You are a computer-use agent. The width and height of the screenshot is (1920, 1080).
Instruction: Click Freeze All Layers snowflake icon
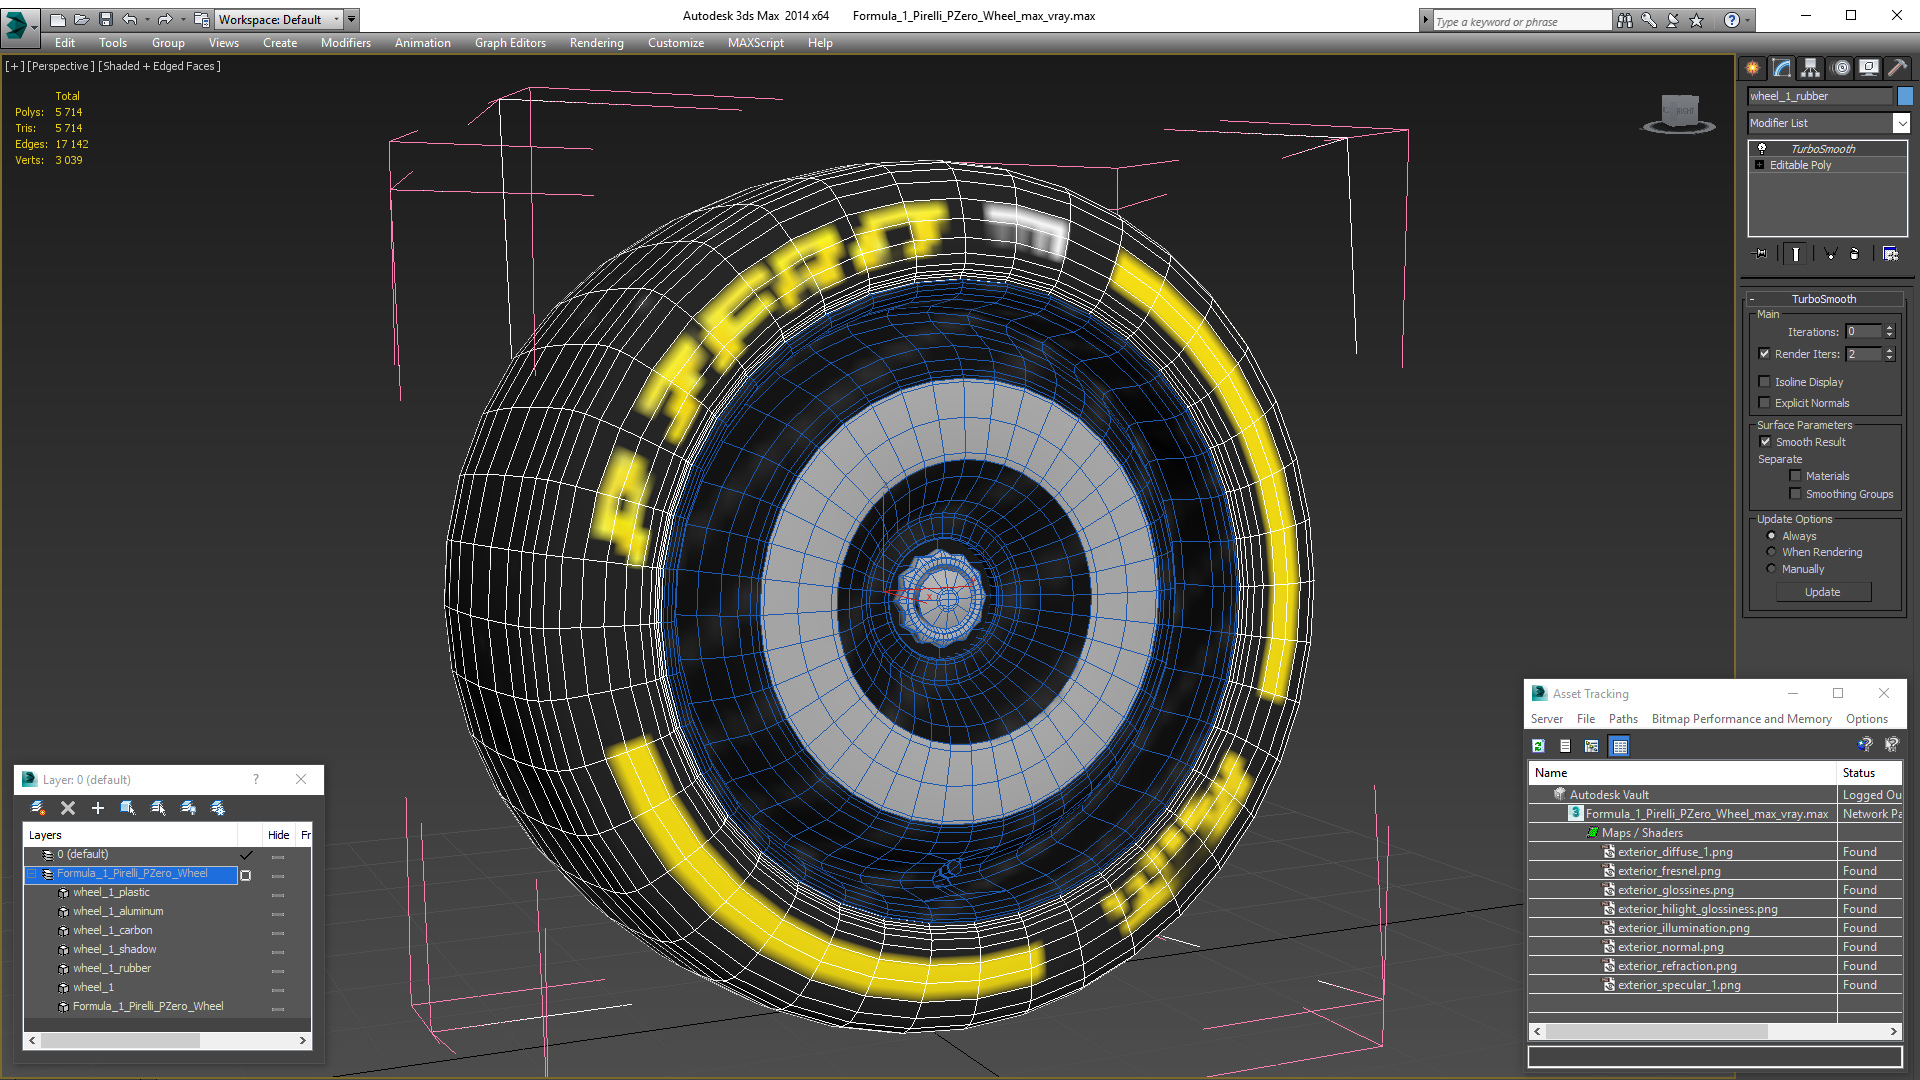[218, 808]
